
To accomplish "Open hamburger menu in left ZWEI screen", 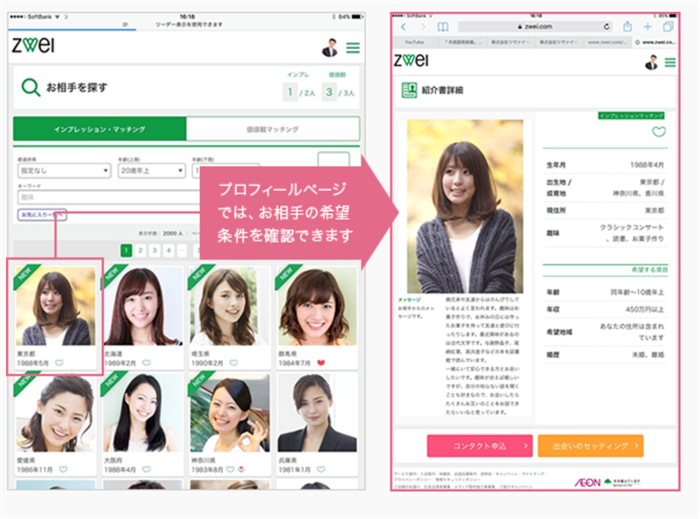I will pyautogui.click(x=353, y=48).
